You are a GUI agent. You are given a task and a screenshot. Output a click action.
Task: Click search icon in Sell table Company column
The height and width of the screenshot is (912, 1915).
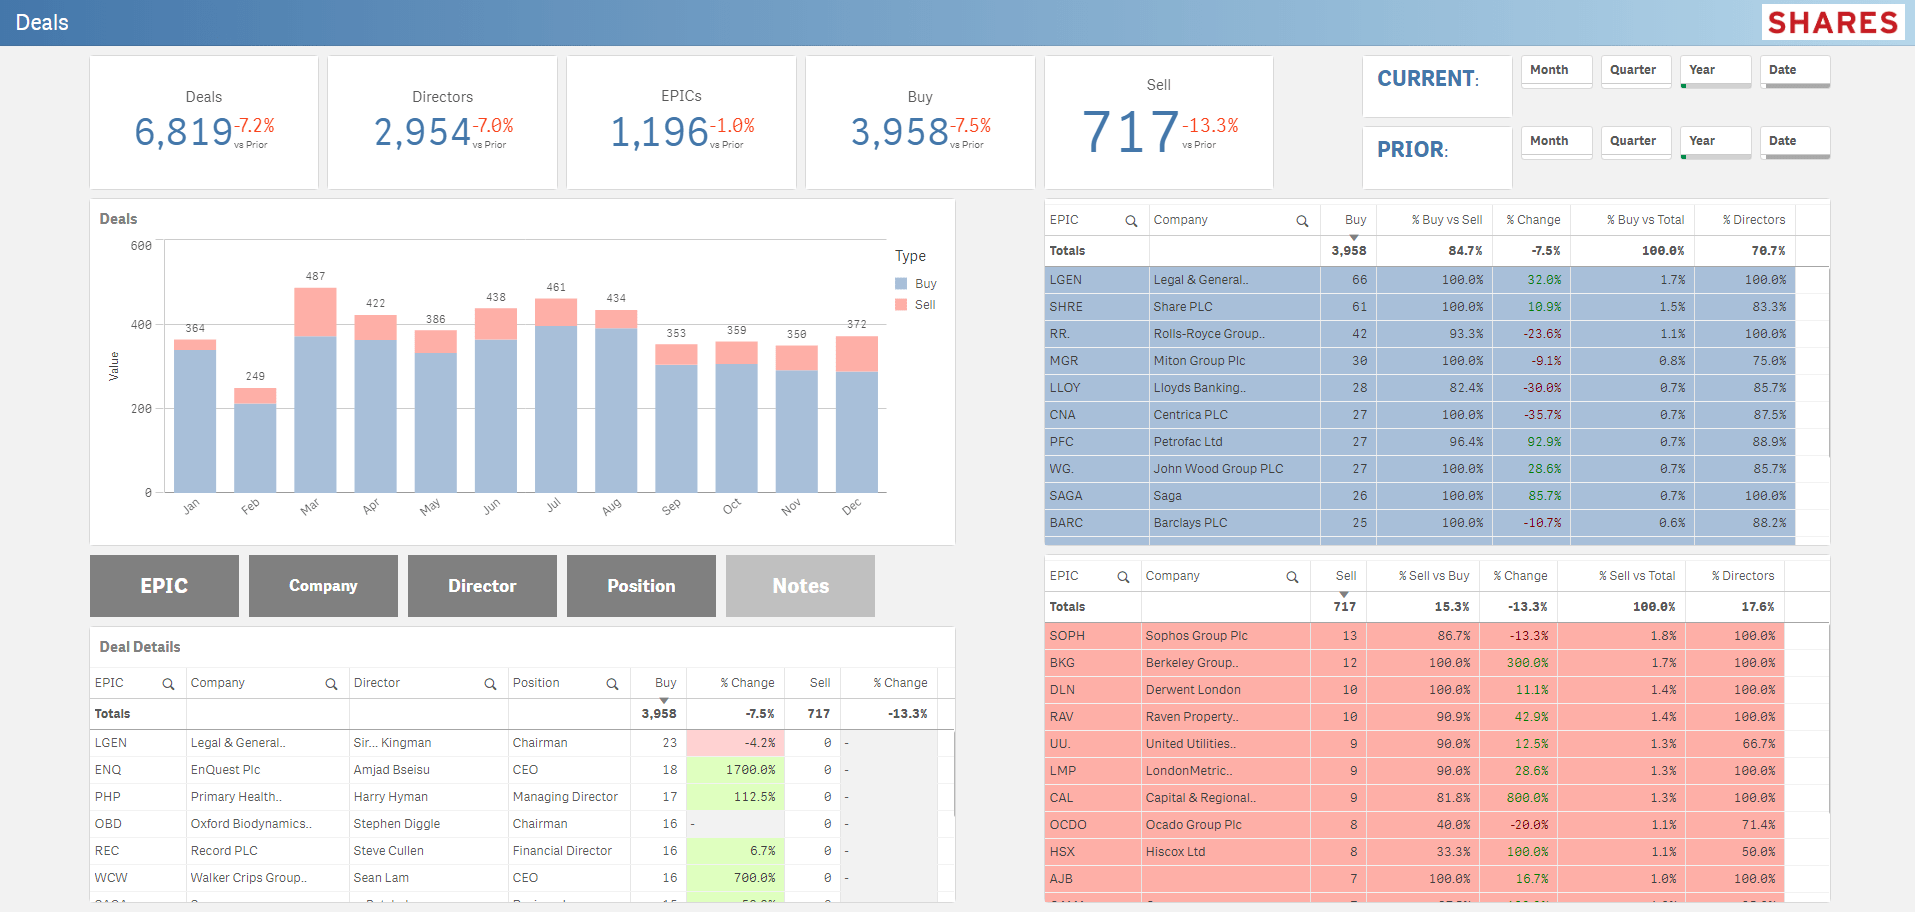[x=1292, y=577]
